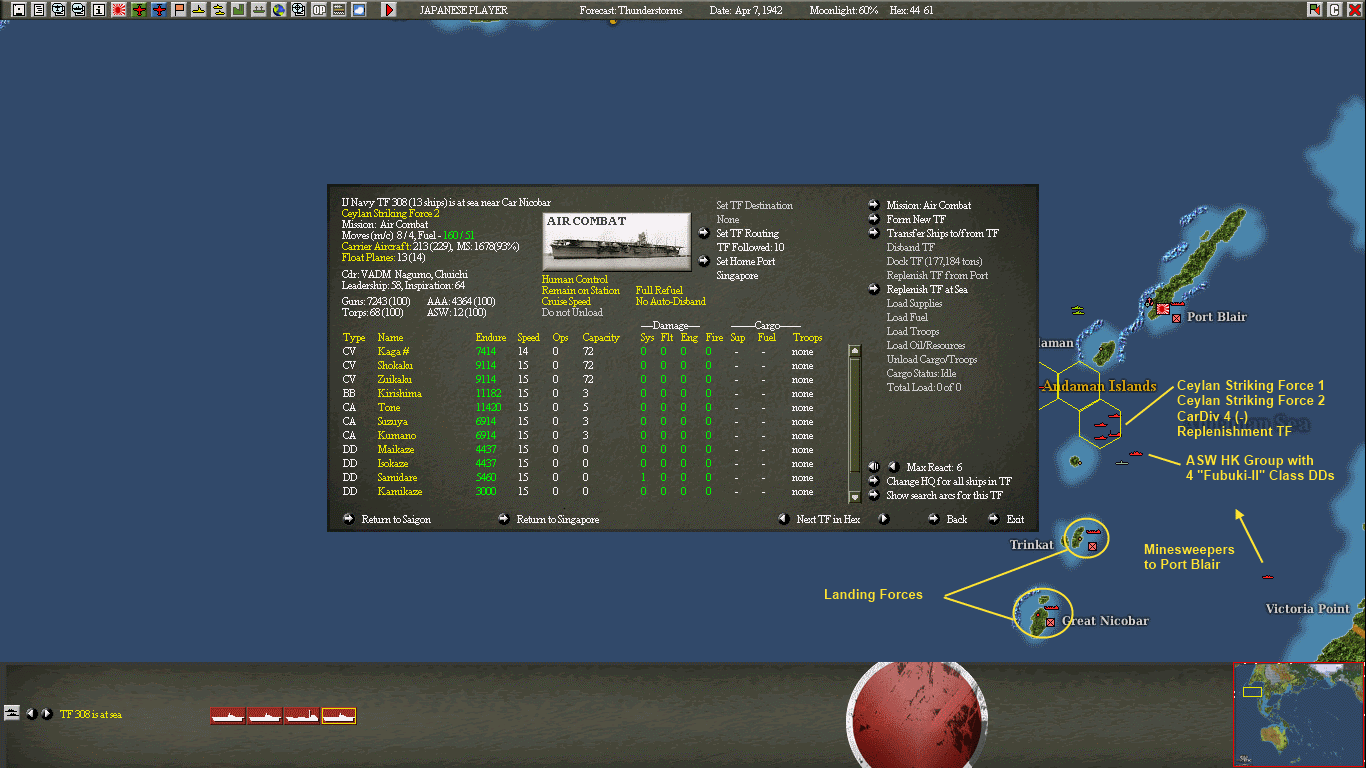Click the green flag with red arrow icon

click(x=1314, y=10)
